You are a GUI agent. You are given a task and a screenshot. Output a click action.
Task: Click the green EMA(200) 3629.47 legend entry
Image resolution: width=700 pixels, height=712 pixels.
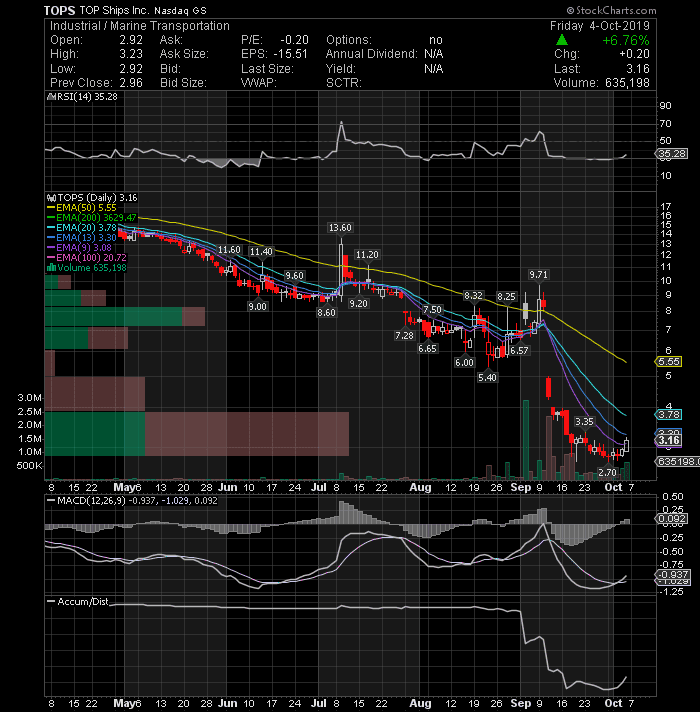[x=92, y=218]
